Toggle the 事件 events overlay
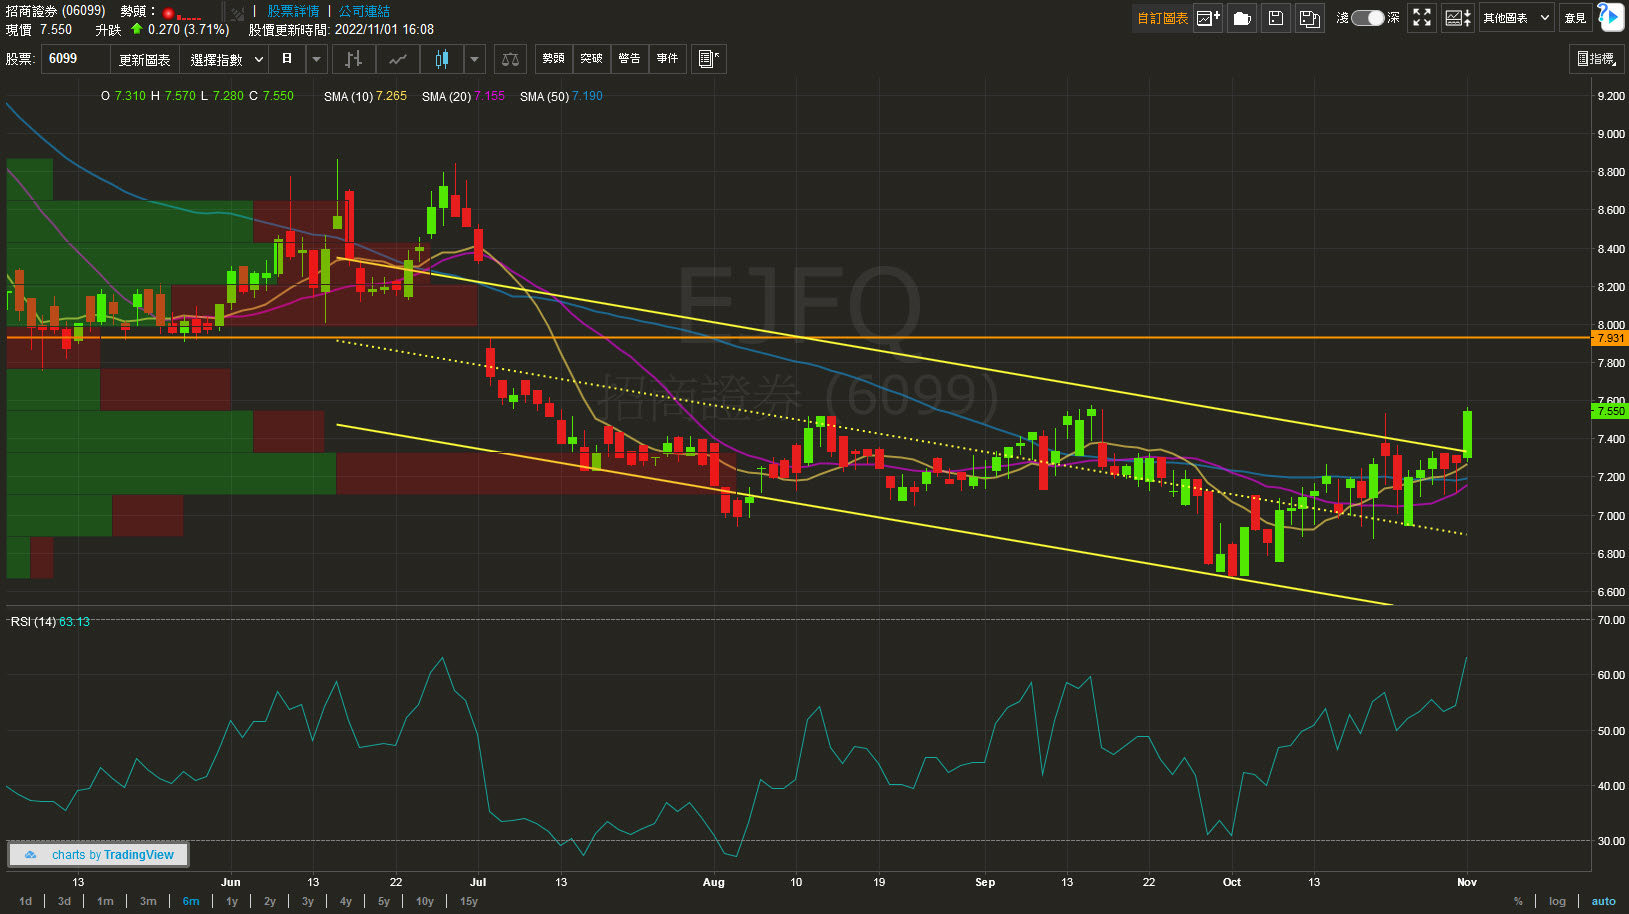This screenshot has width=1629, height=914. coord(668,59)
